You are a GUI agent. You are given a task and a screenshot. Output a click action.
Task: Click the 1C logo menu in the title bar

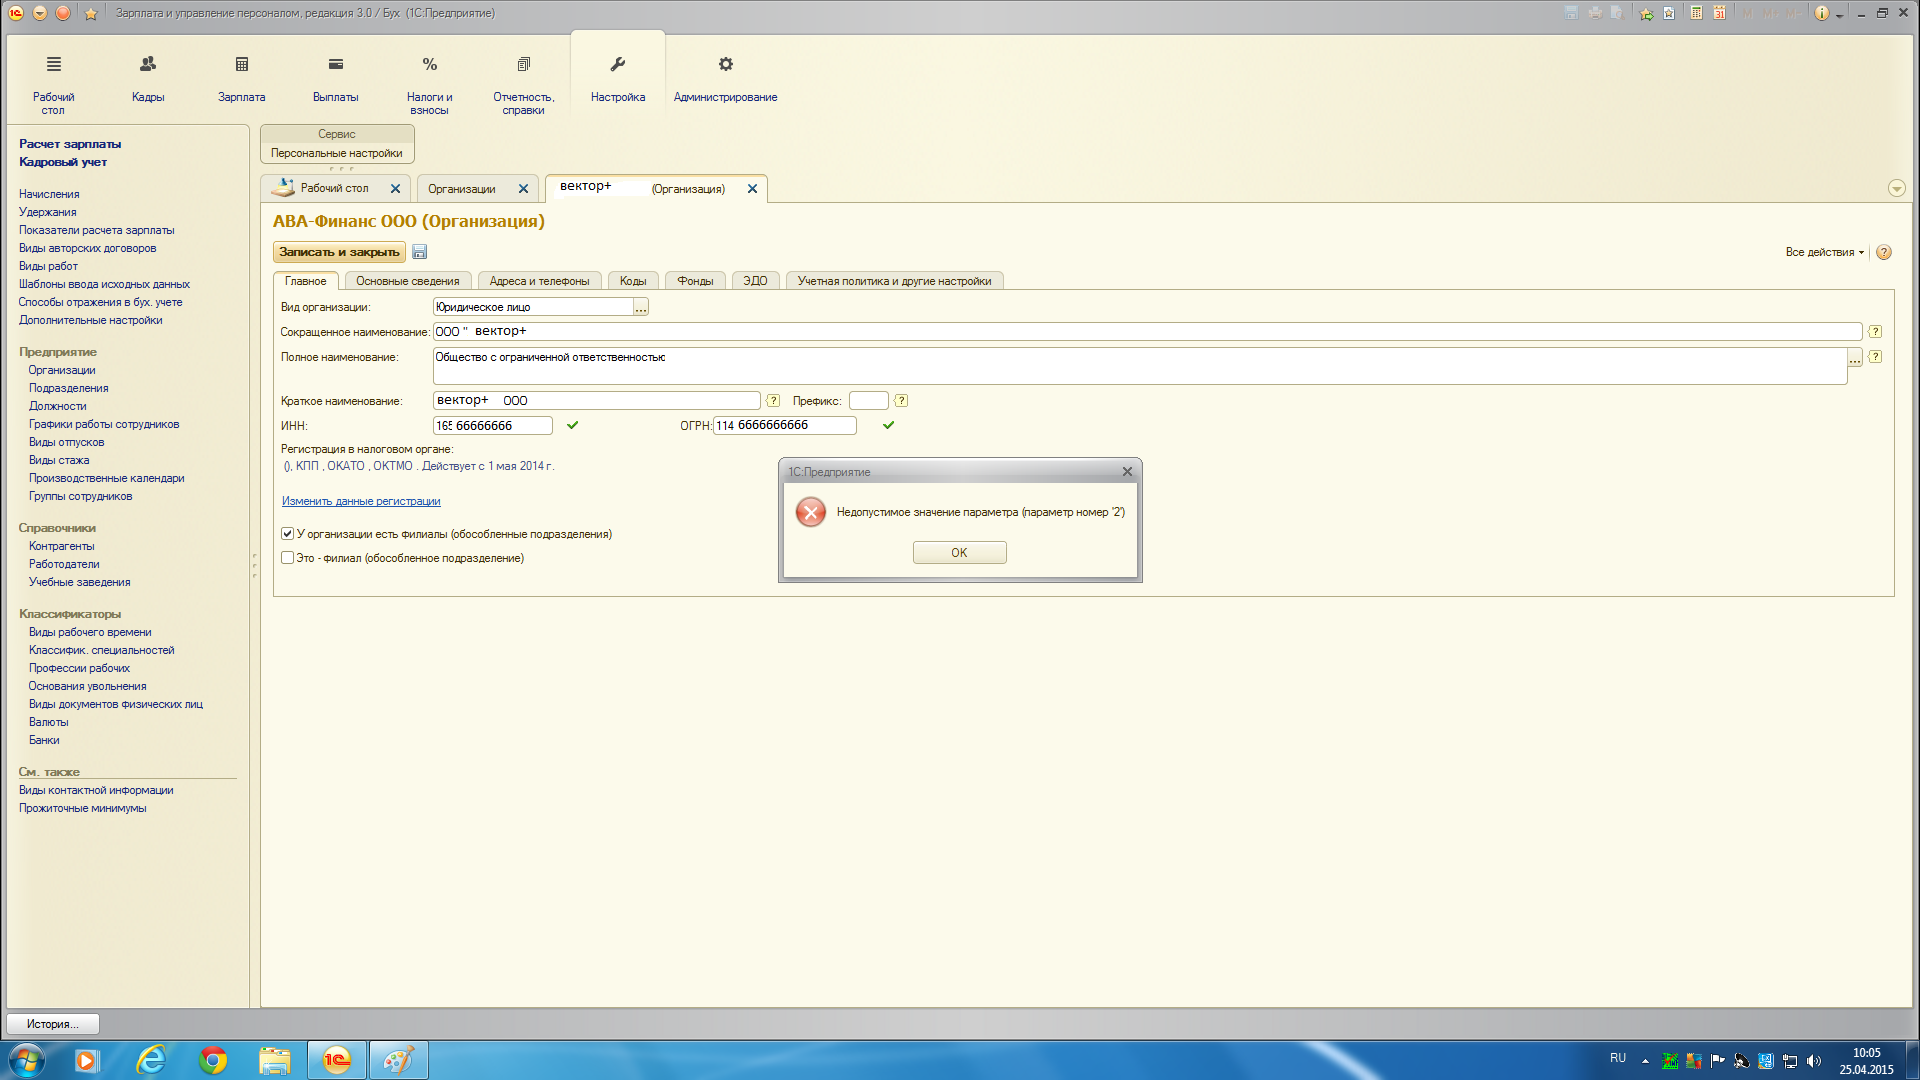point(16,13)
